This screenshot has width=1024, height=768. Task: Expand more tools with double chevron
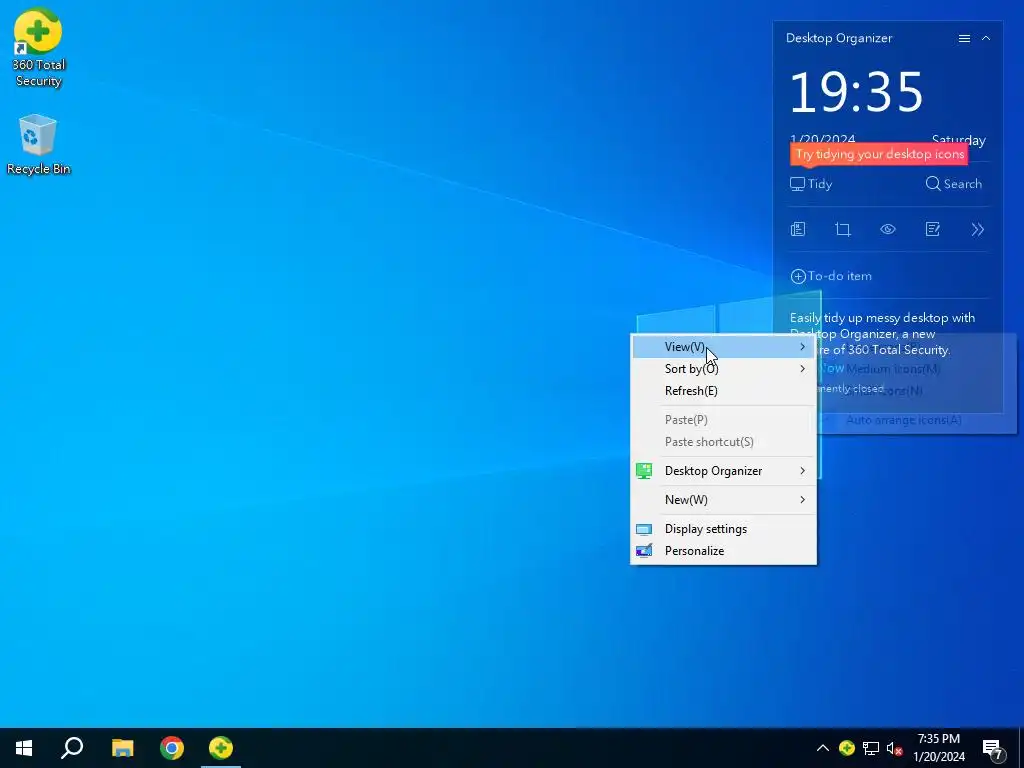pyautogui.click(x=978, y=229)
